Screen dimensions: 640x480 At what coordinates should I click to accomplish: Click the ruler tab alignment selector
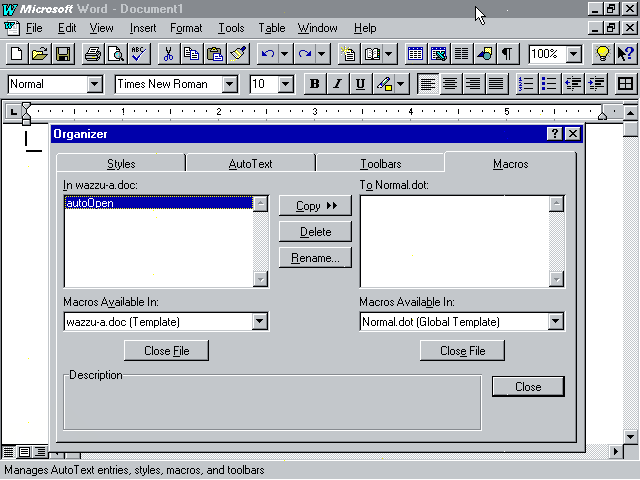coord(13,111)
